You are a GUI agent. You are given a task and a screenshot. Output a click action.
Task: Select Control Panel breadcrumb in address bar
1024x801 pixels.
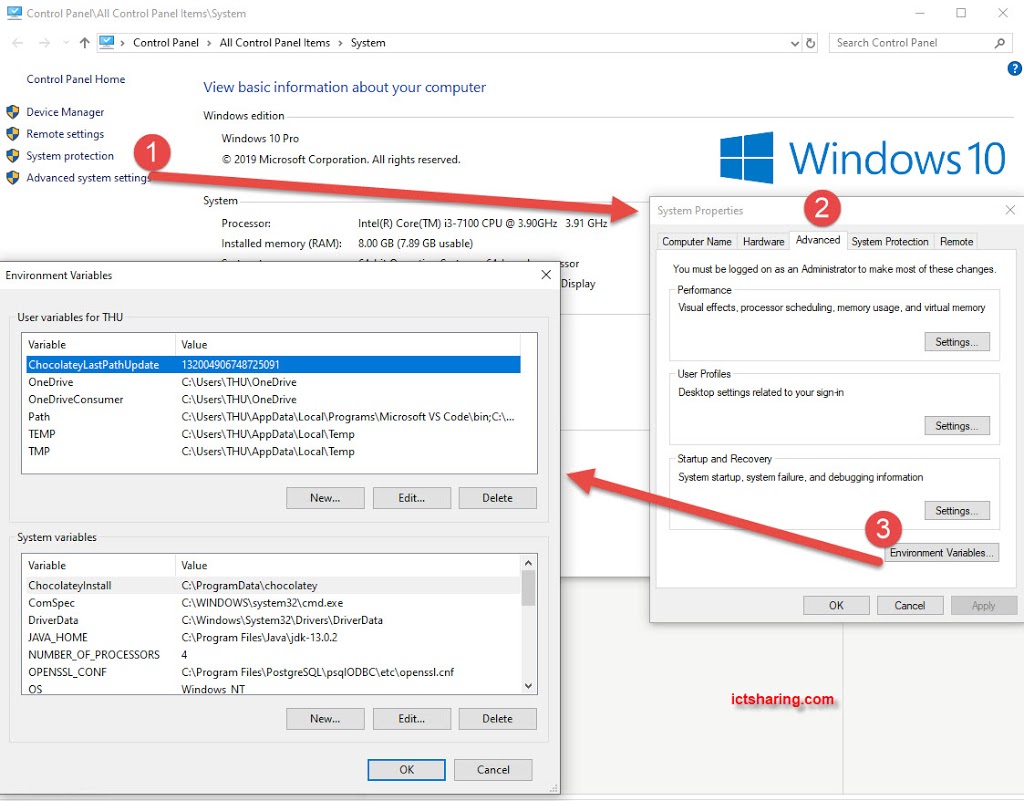click(x=166, y=43)
